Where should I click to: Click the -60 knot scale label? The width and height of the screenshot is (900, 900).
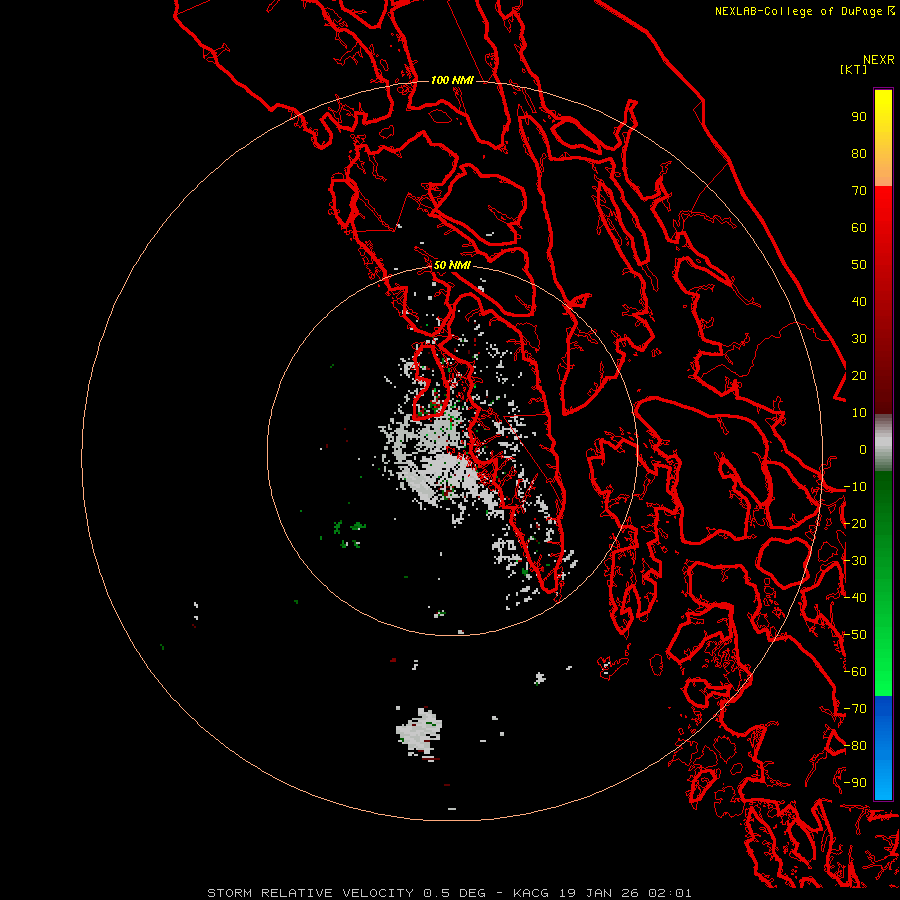[855, 672]
